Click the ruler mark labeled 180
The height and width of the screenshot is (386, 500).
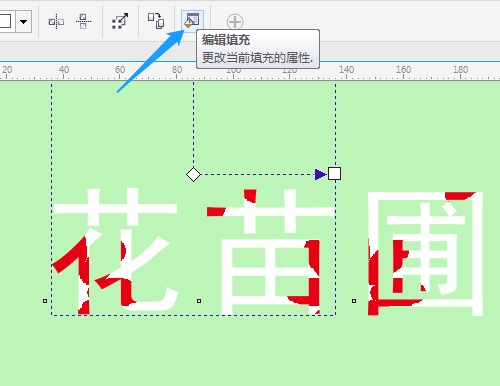pos(460,70)
